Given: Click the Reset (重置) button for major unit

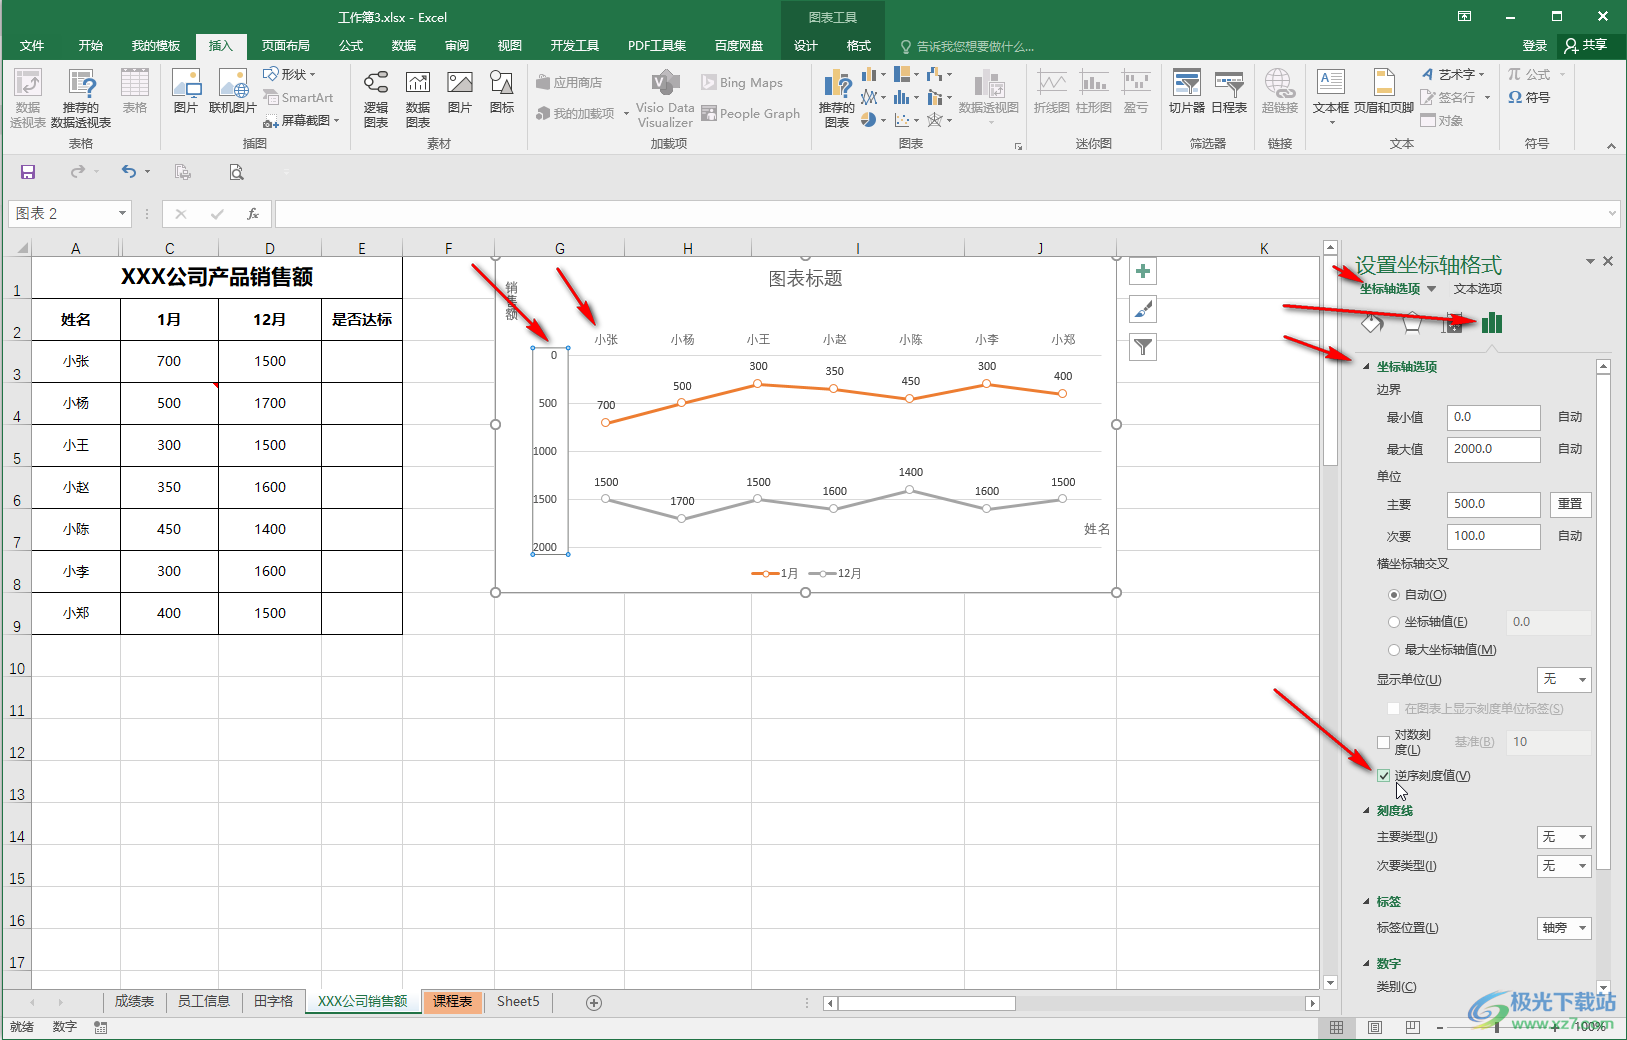Looking at the screenshot, I should pos(1570,504).
